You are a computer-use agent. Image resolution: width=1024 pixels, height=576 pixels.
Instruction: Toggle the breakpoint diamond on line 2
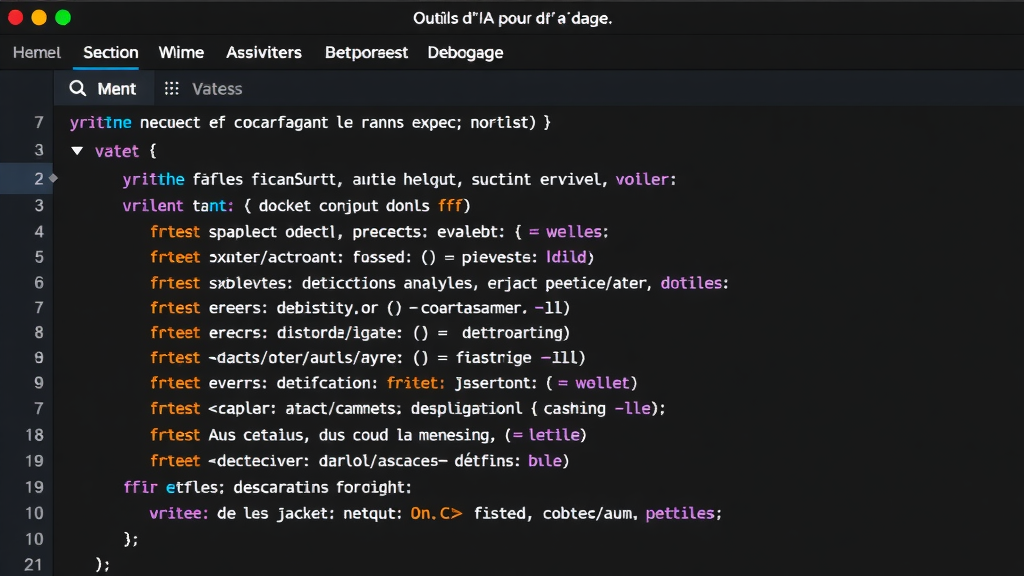(x=52, y=180)
